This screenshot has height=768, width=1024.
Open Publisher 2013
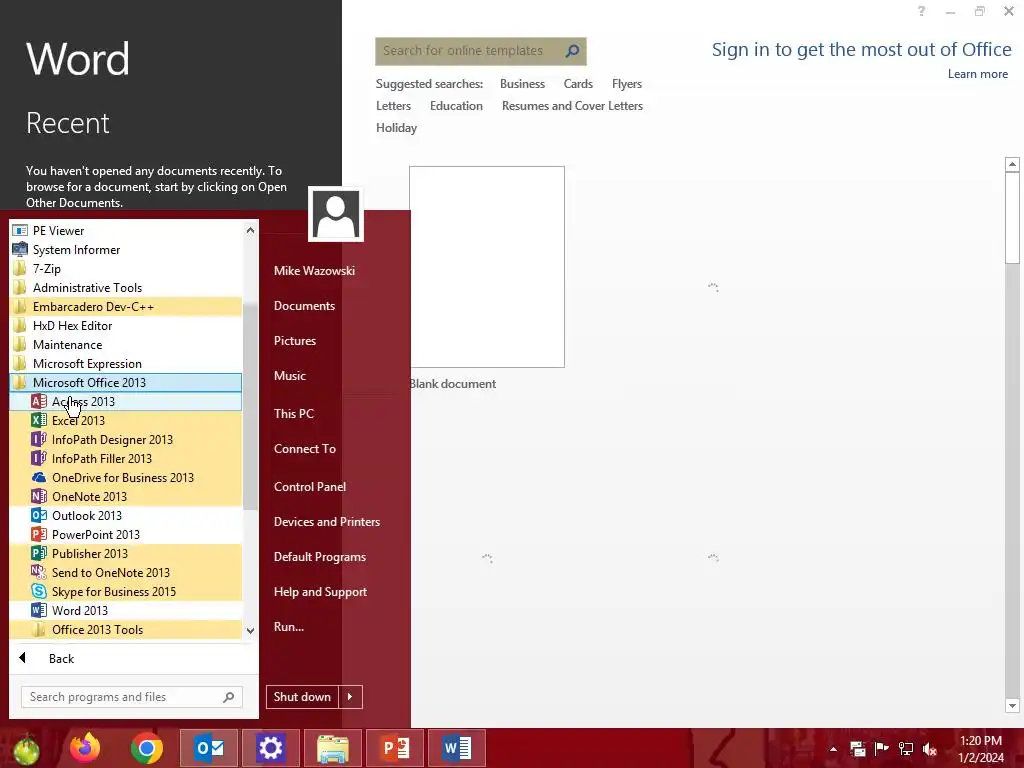125,553
